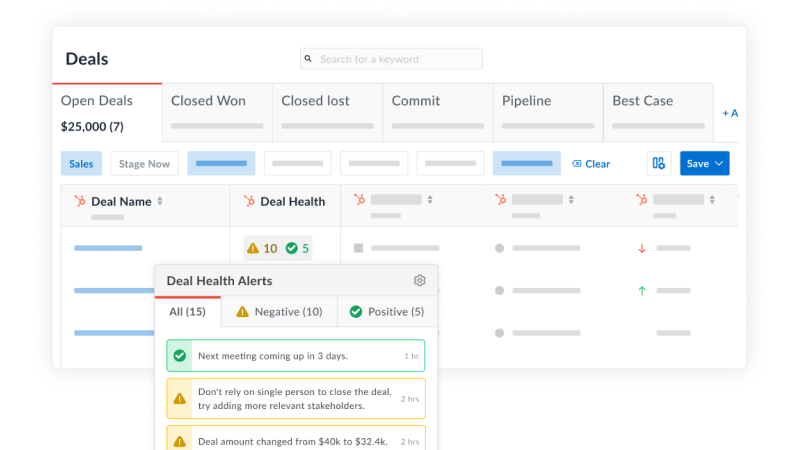800x450 pixels.
Task: Select the Sales filter chip
Action: click(81, 163)
